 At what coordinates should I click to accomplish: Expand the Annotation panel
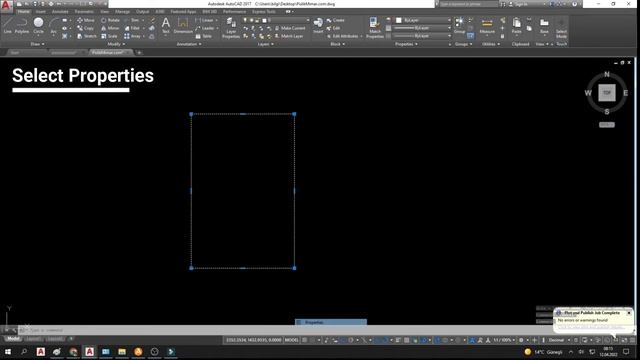pos(189,44)
